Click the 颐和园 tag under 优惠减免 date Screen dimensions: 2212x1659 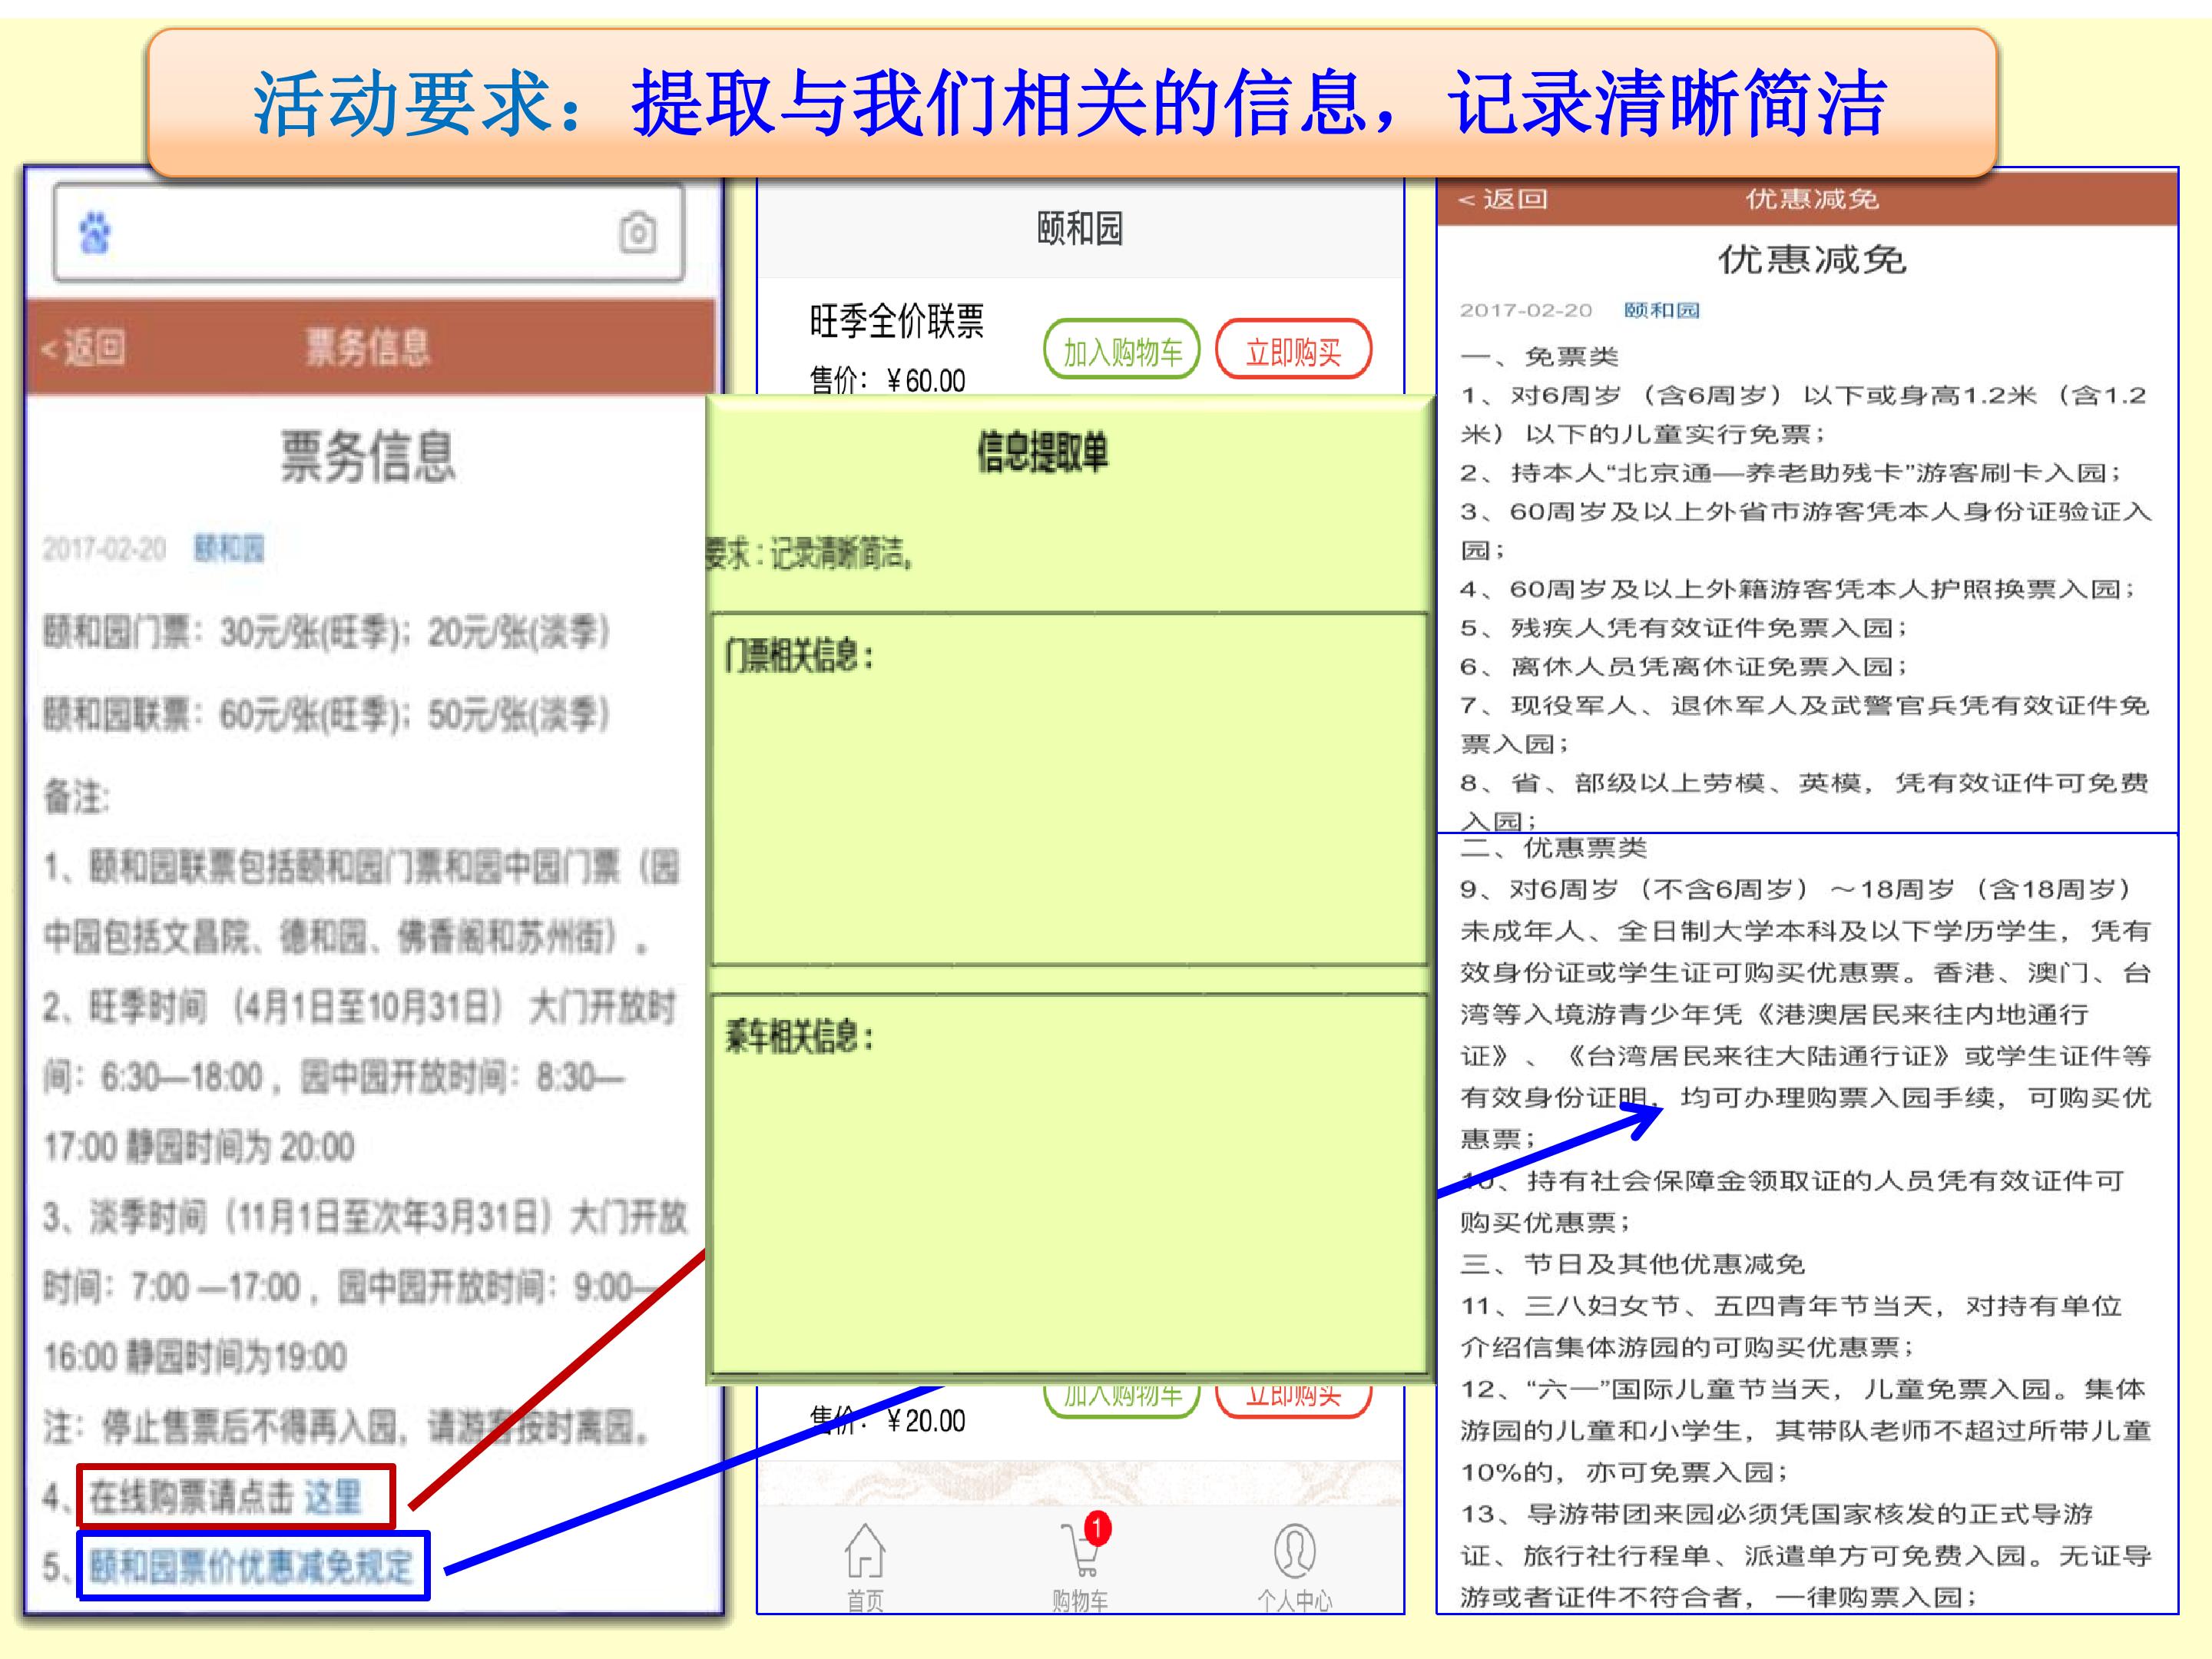pyautogui.click(x=1662, y=310)
